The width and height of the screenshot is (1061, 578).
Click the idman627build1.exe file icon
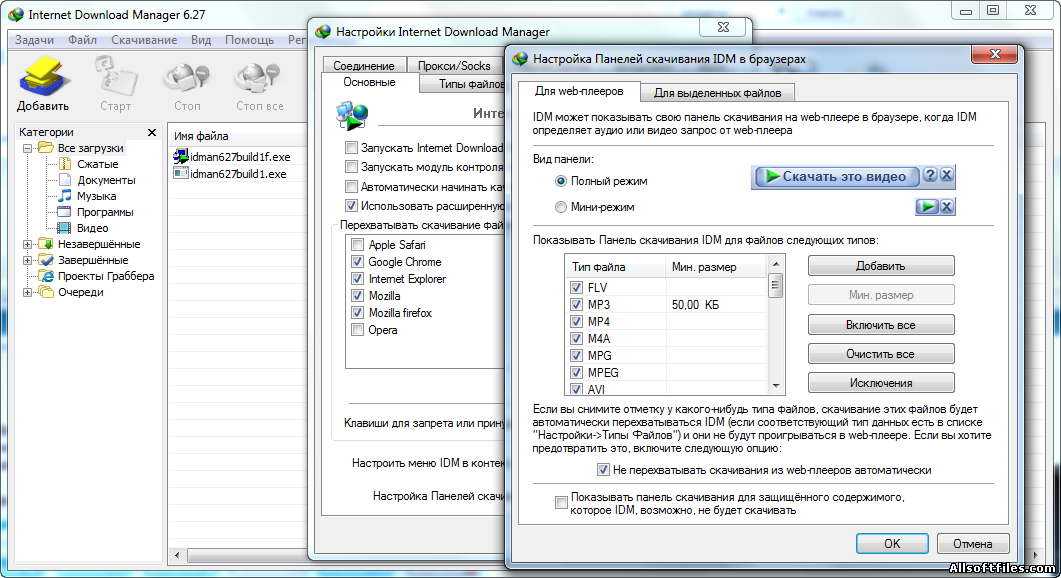181,173
